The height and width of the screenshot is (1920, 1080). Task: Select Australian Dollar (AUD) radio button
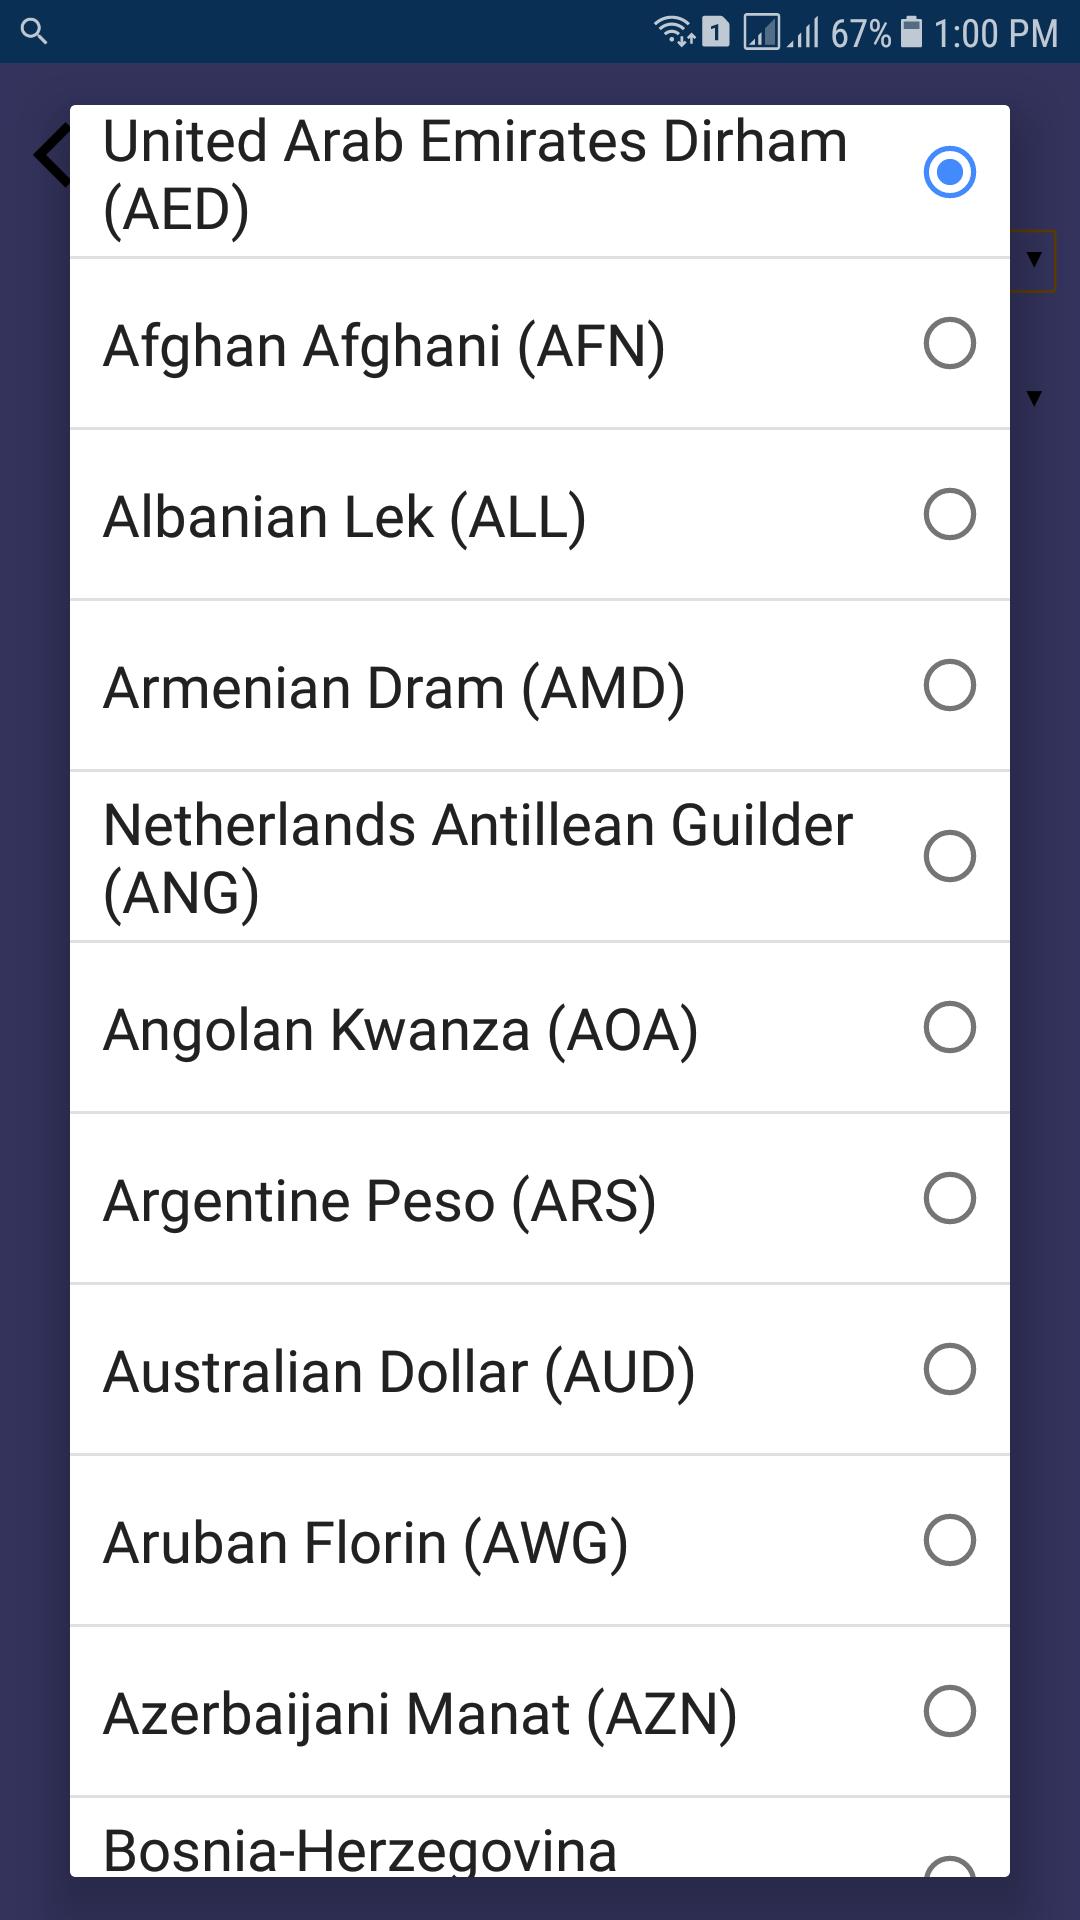coord(949,1369)
